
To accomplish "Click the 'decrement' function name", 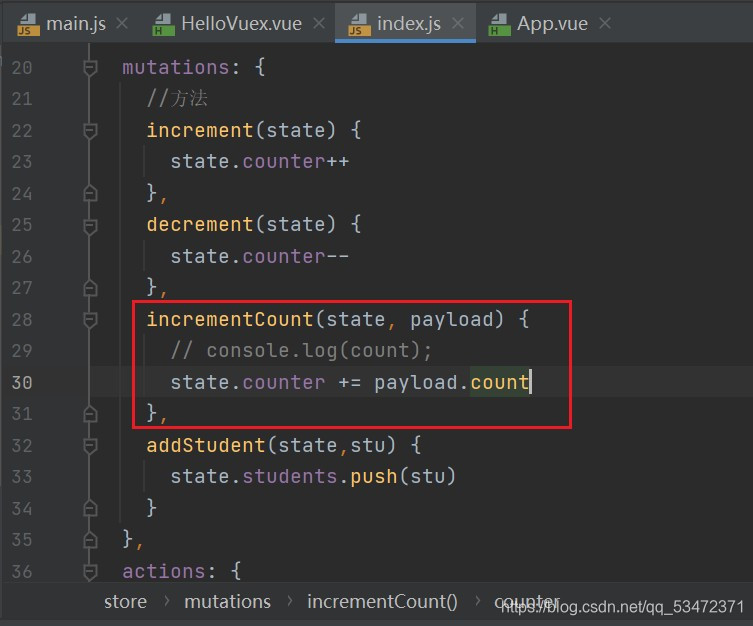I will (x=200, y=224).
